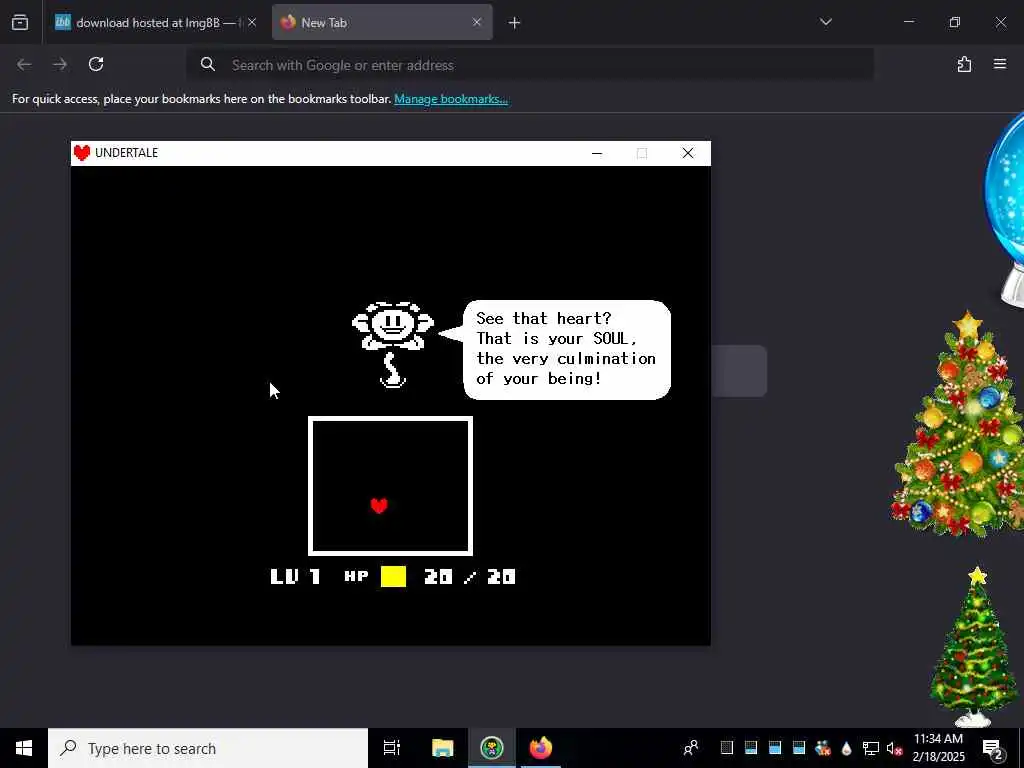Screen dimensions: 1024x768
Task: Close the ImgBB download tab
Action: coord(252,22)
